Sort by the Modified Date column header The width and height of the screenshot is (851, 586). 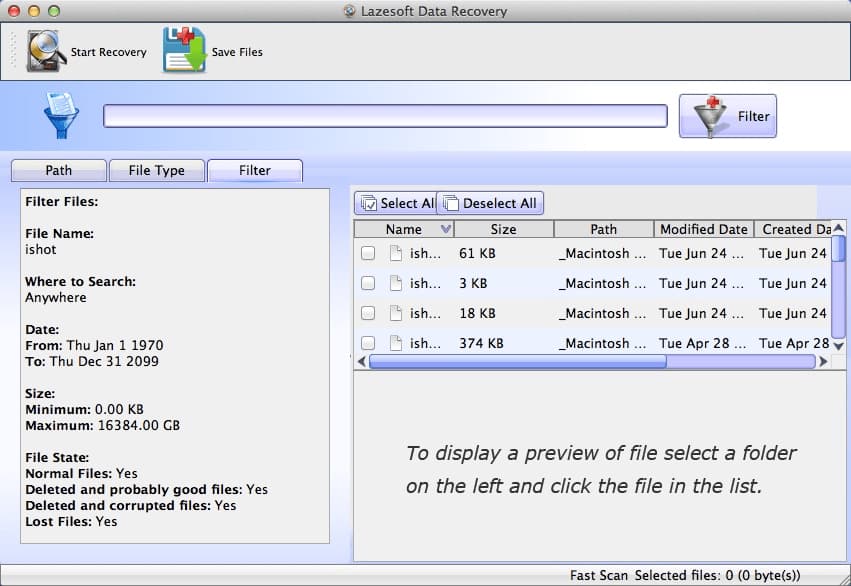704,229
